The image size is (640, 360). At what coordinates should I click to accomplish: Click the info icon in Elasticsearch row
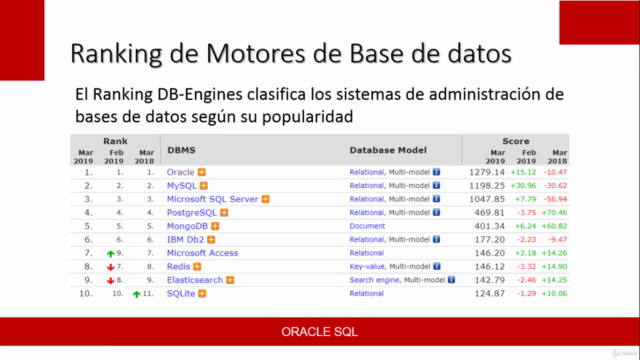pyautogui.click(x=451, y=280)
